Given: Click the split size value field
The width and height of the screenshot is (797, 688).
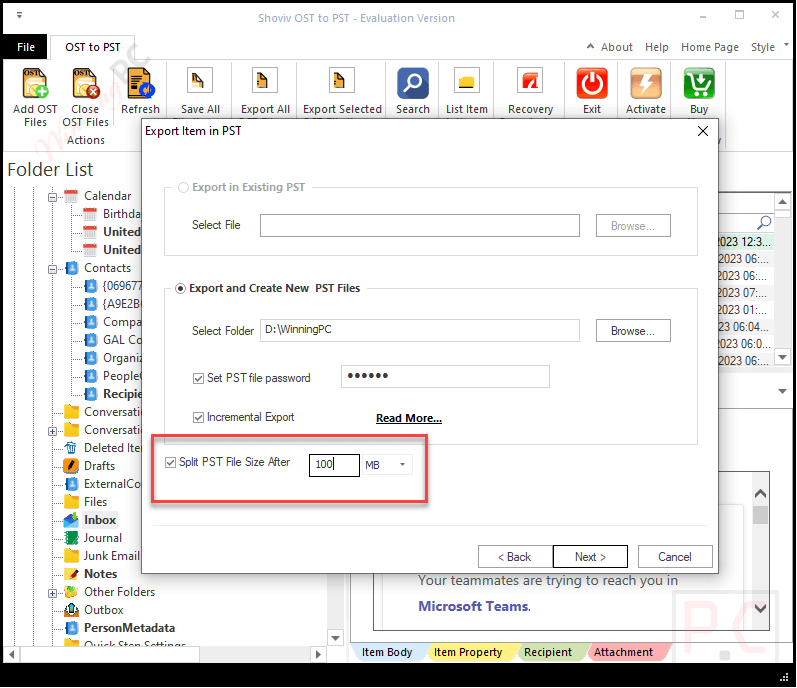Looking at the screenshot, I should pyautogui.click(x=334, y=465).
